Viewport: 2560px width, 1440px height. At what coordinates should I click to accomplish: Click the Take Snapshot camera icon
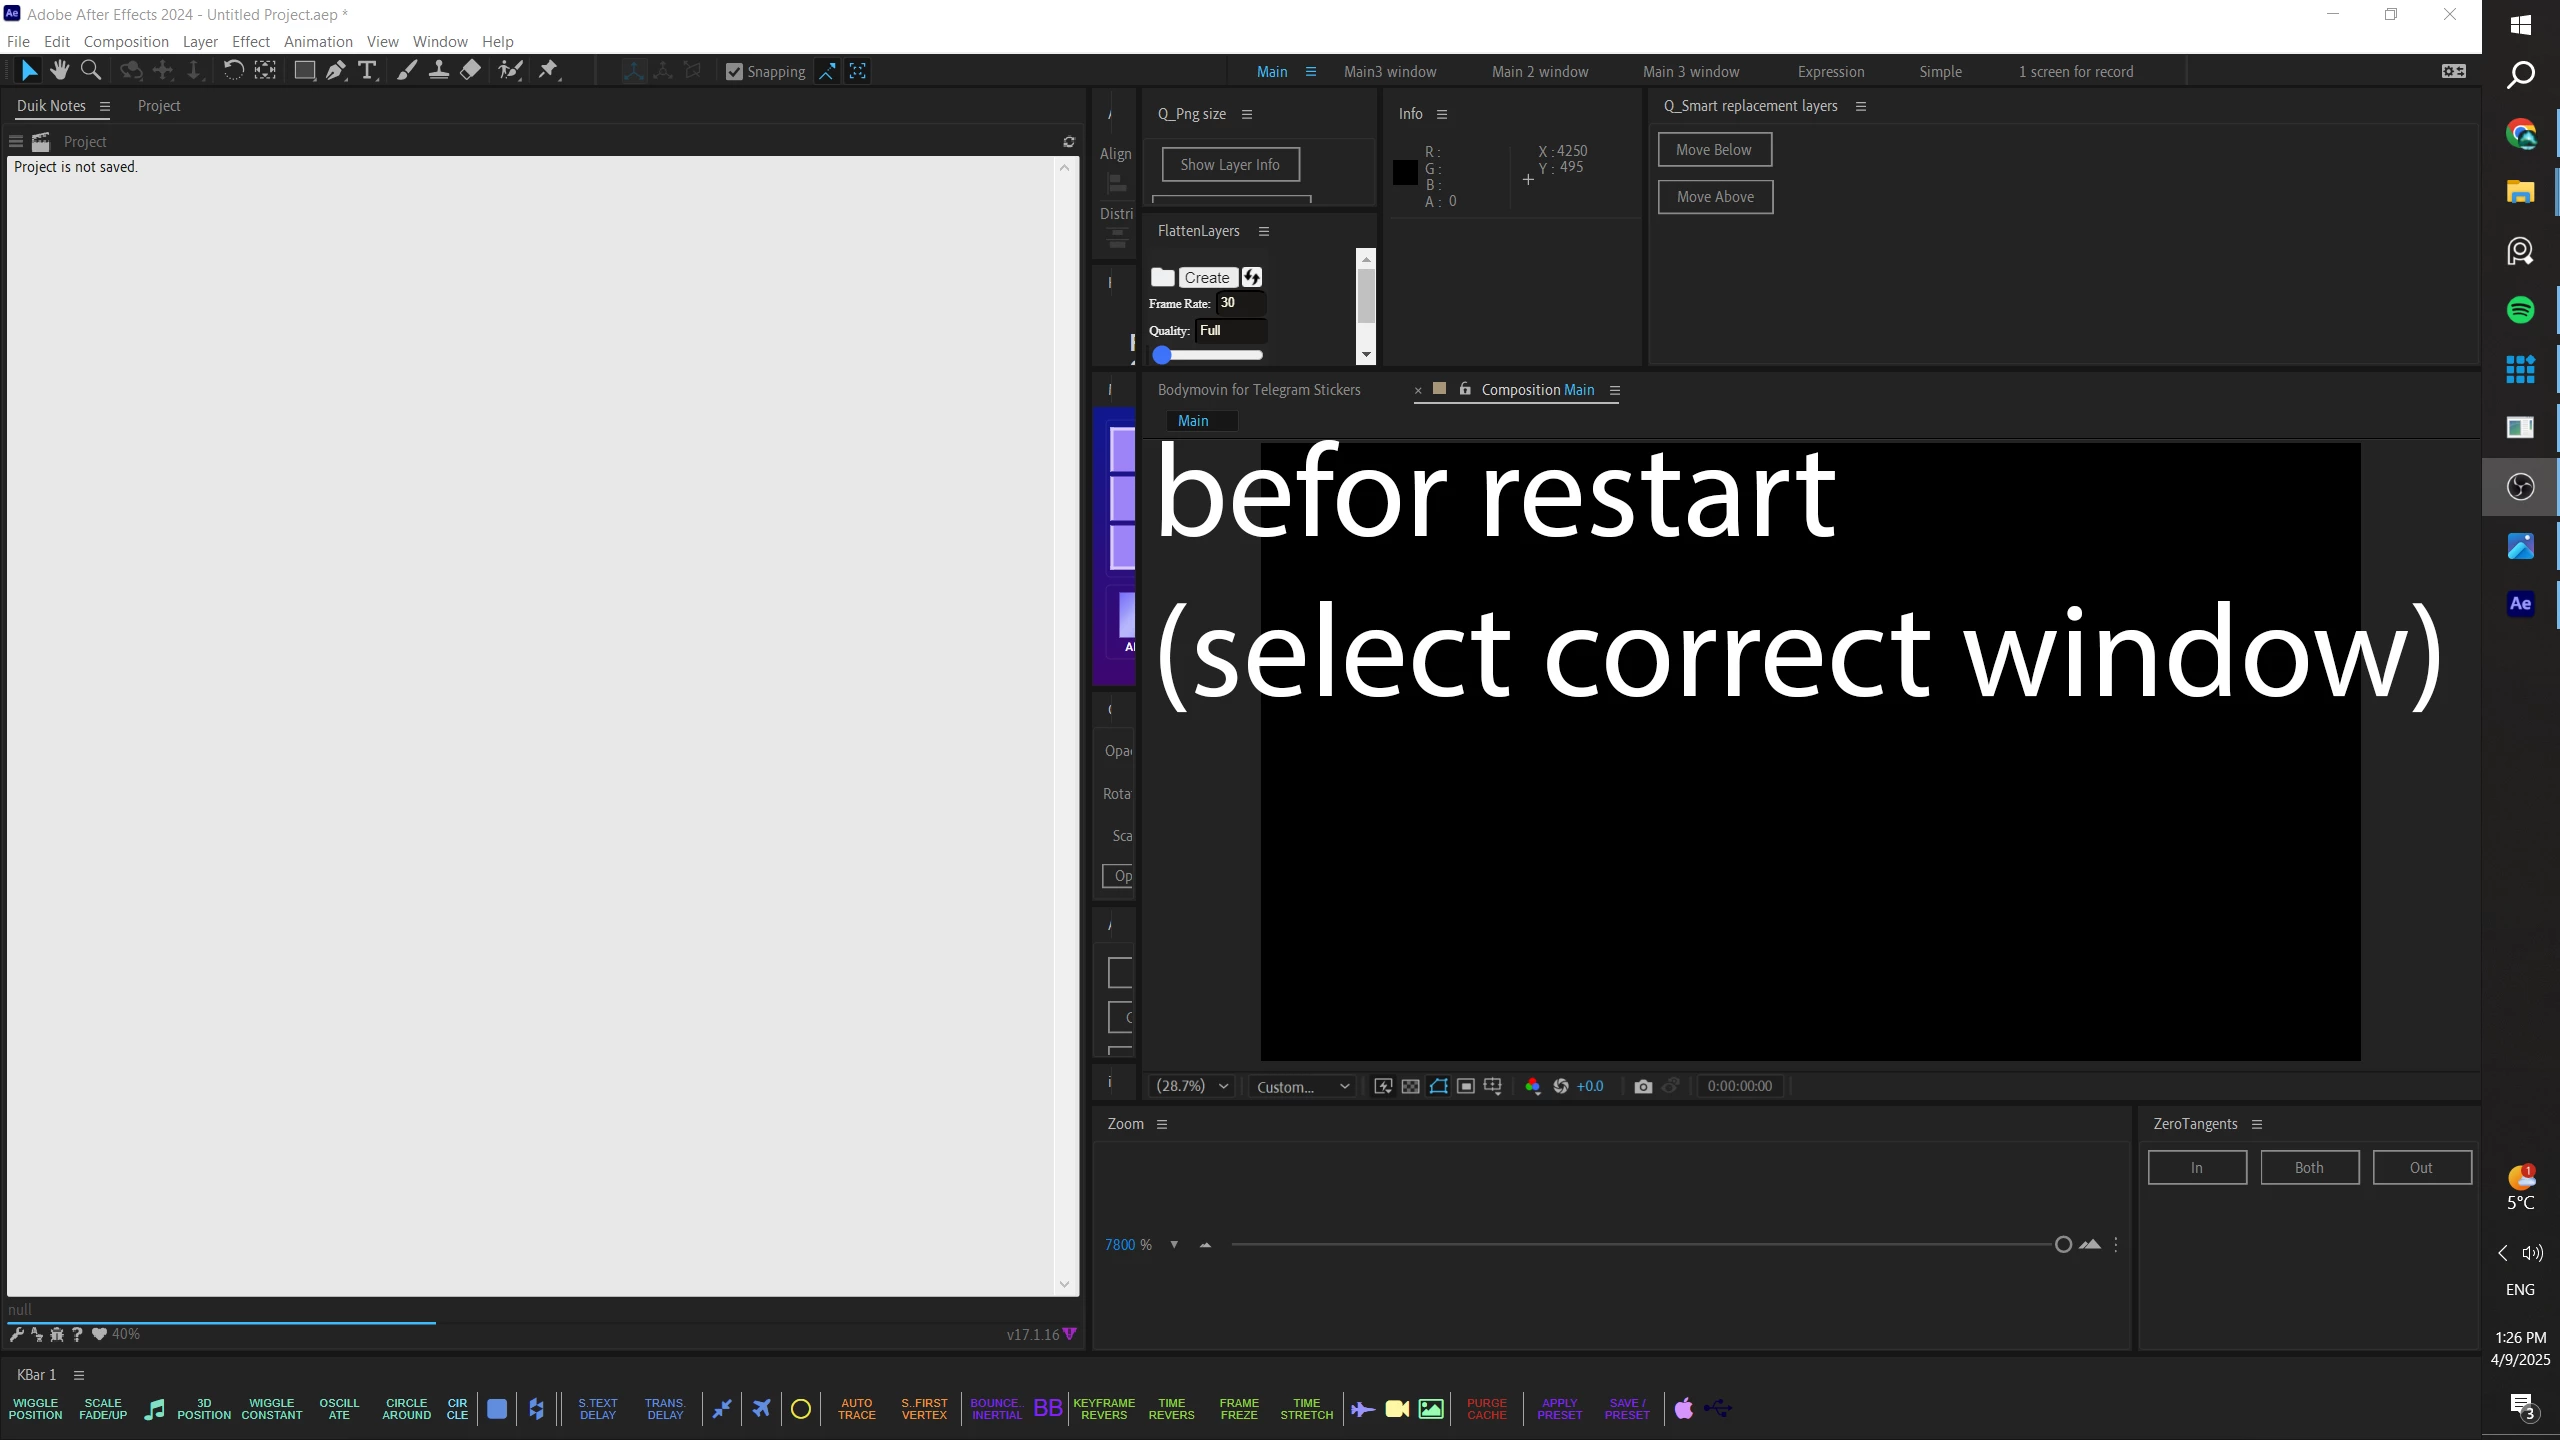pyautogui.click(x=1642, y=1086)
